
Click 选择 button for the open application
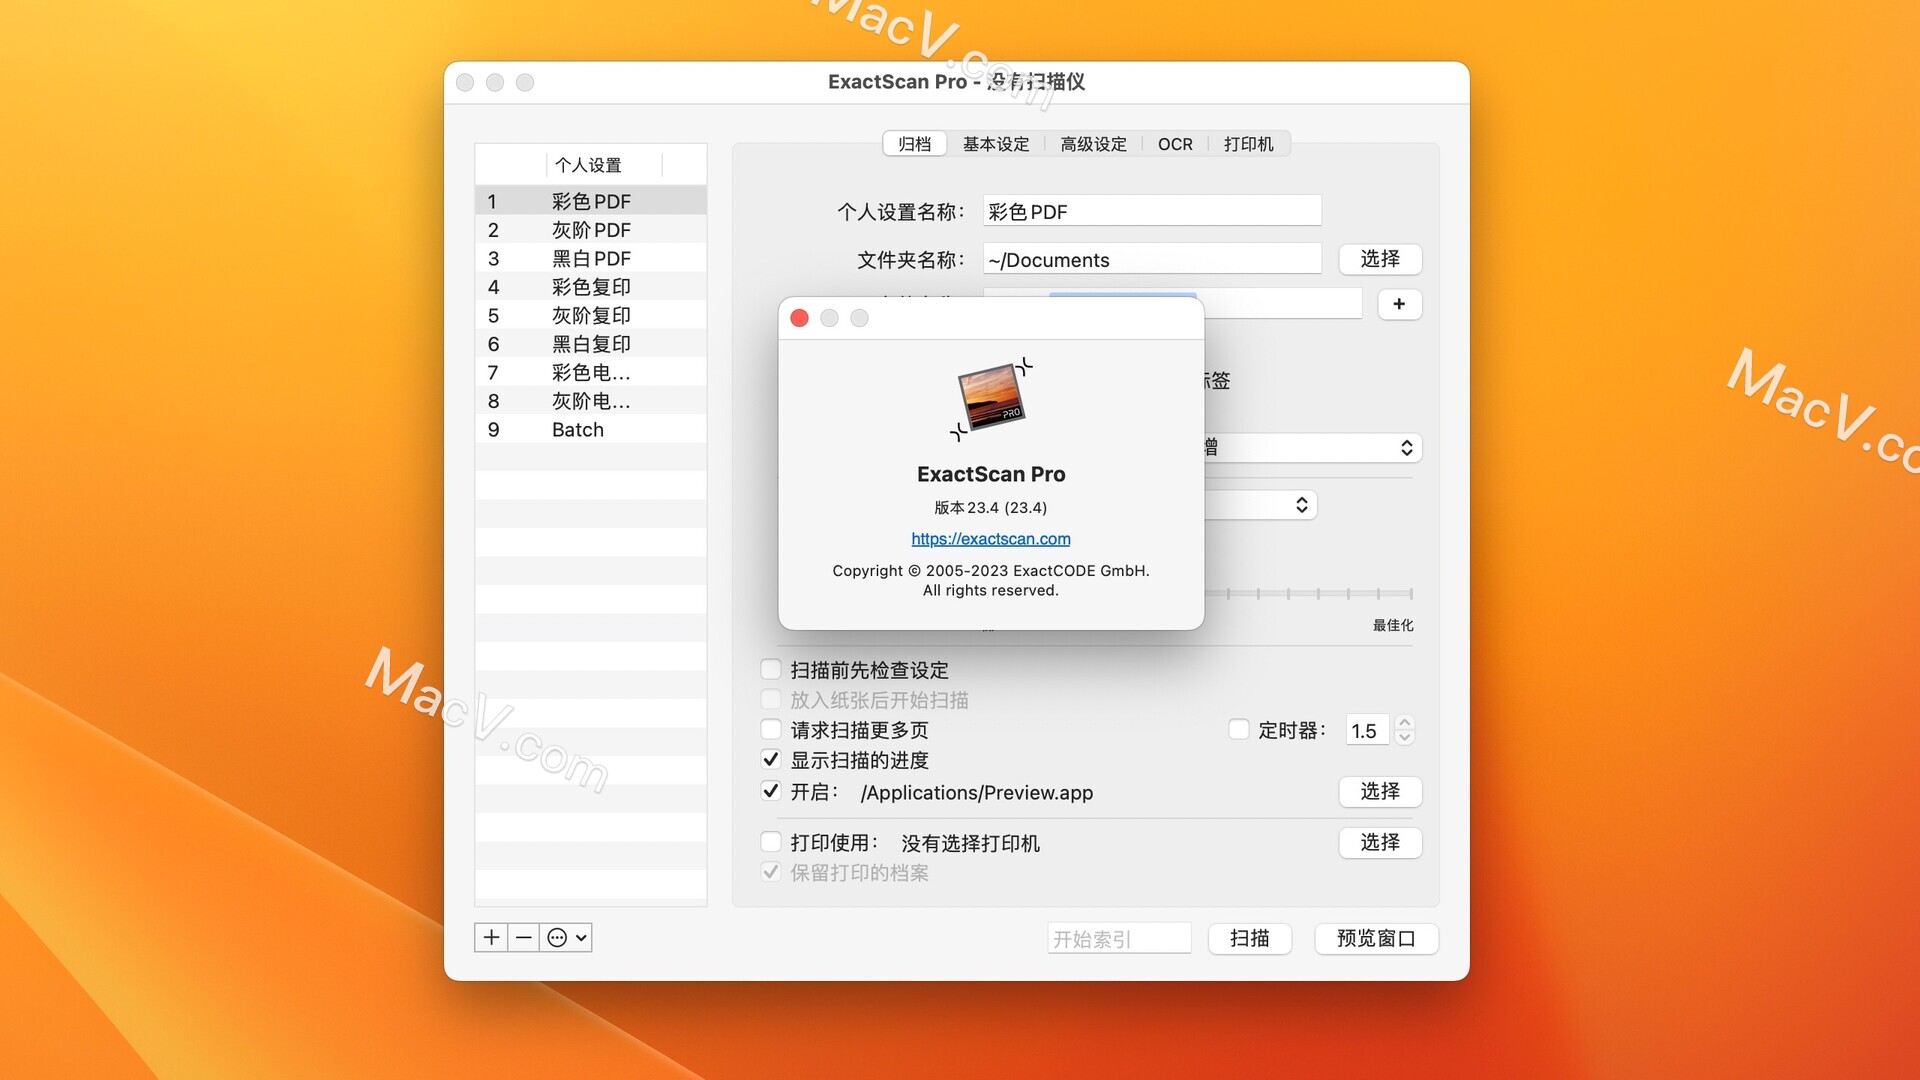[x=1380, y=791]
